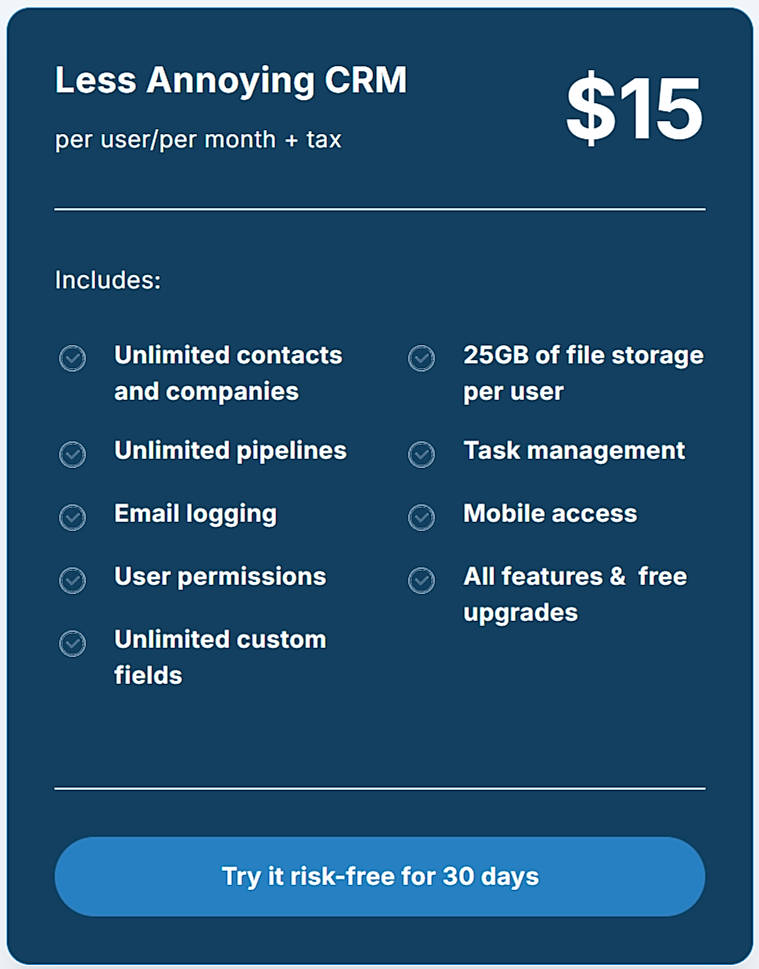Click the checkmark beside Unlimited contacts and companies

[x=72, y=358]
